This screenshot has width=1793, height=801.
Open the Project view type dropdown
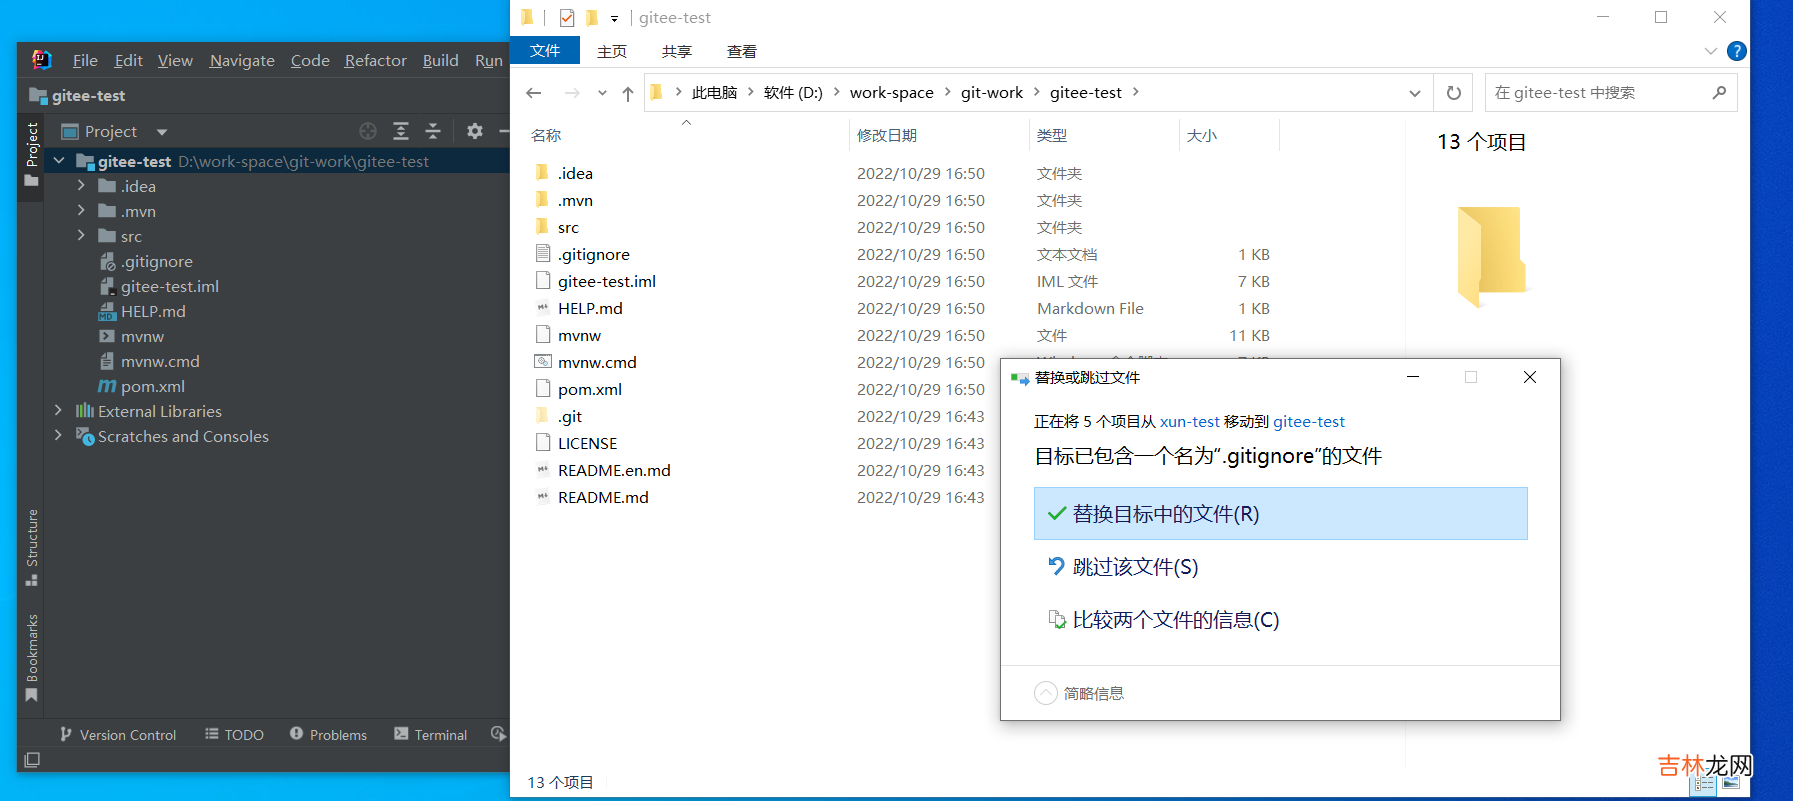coord(162,132)
